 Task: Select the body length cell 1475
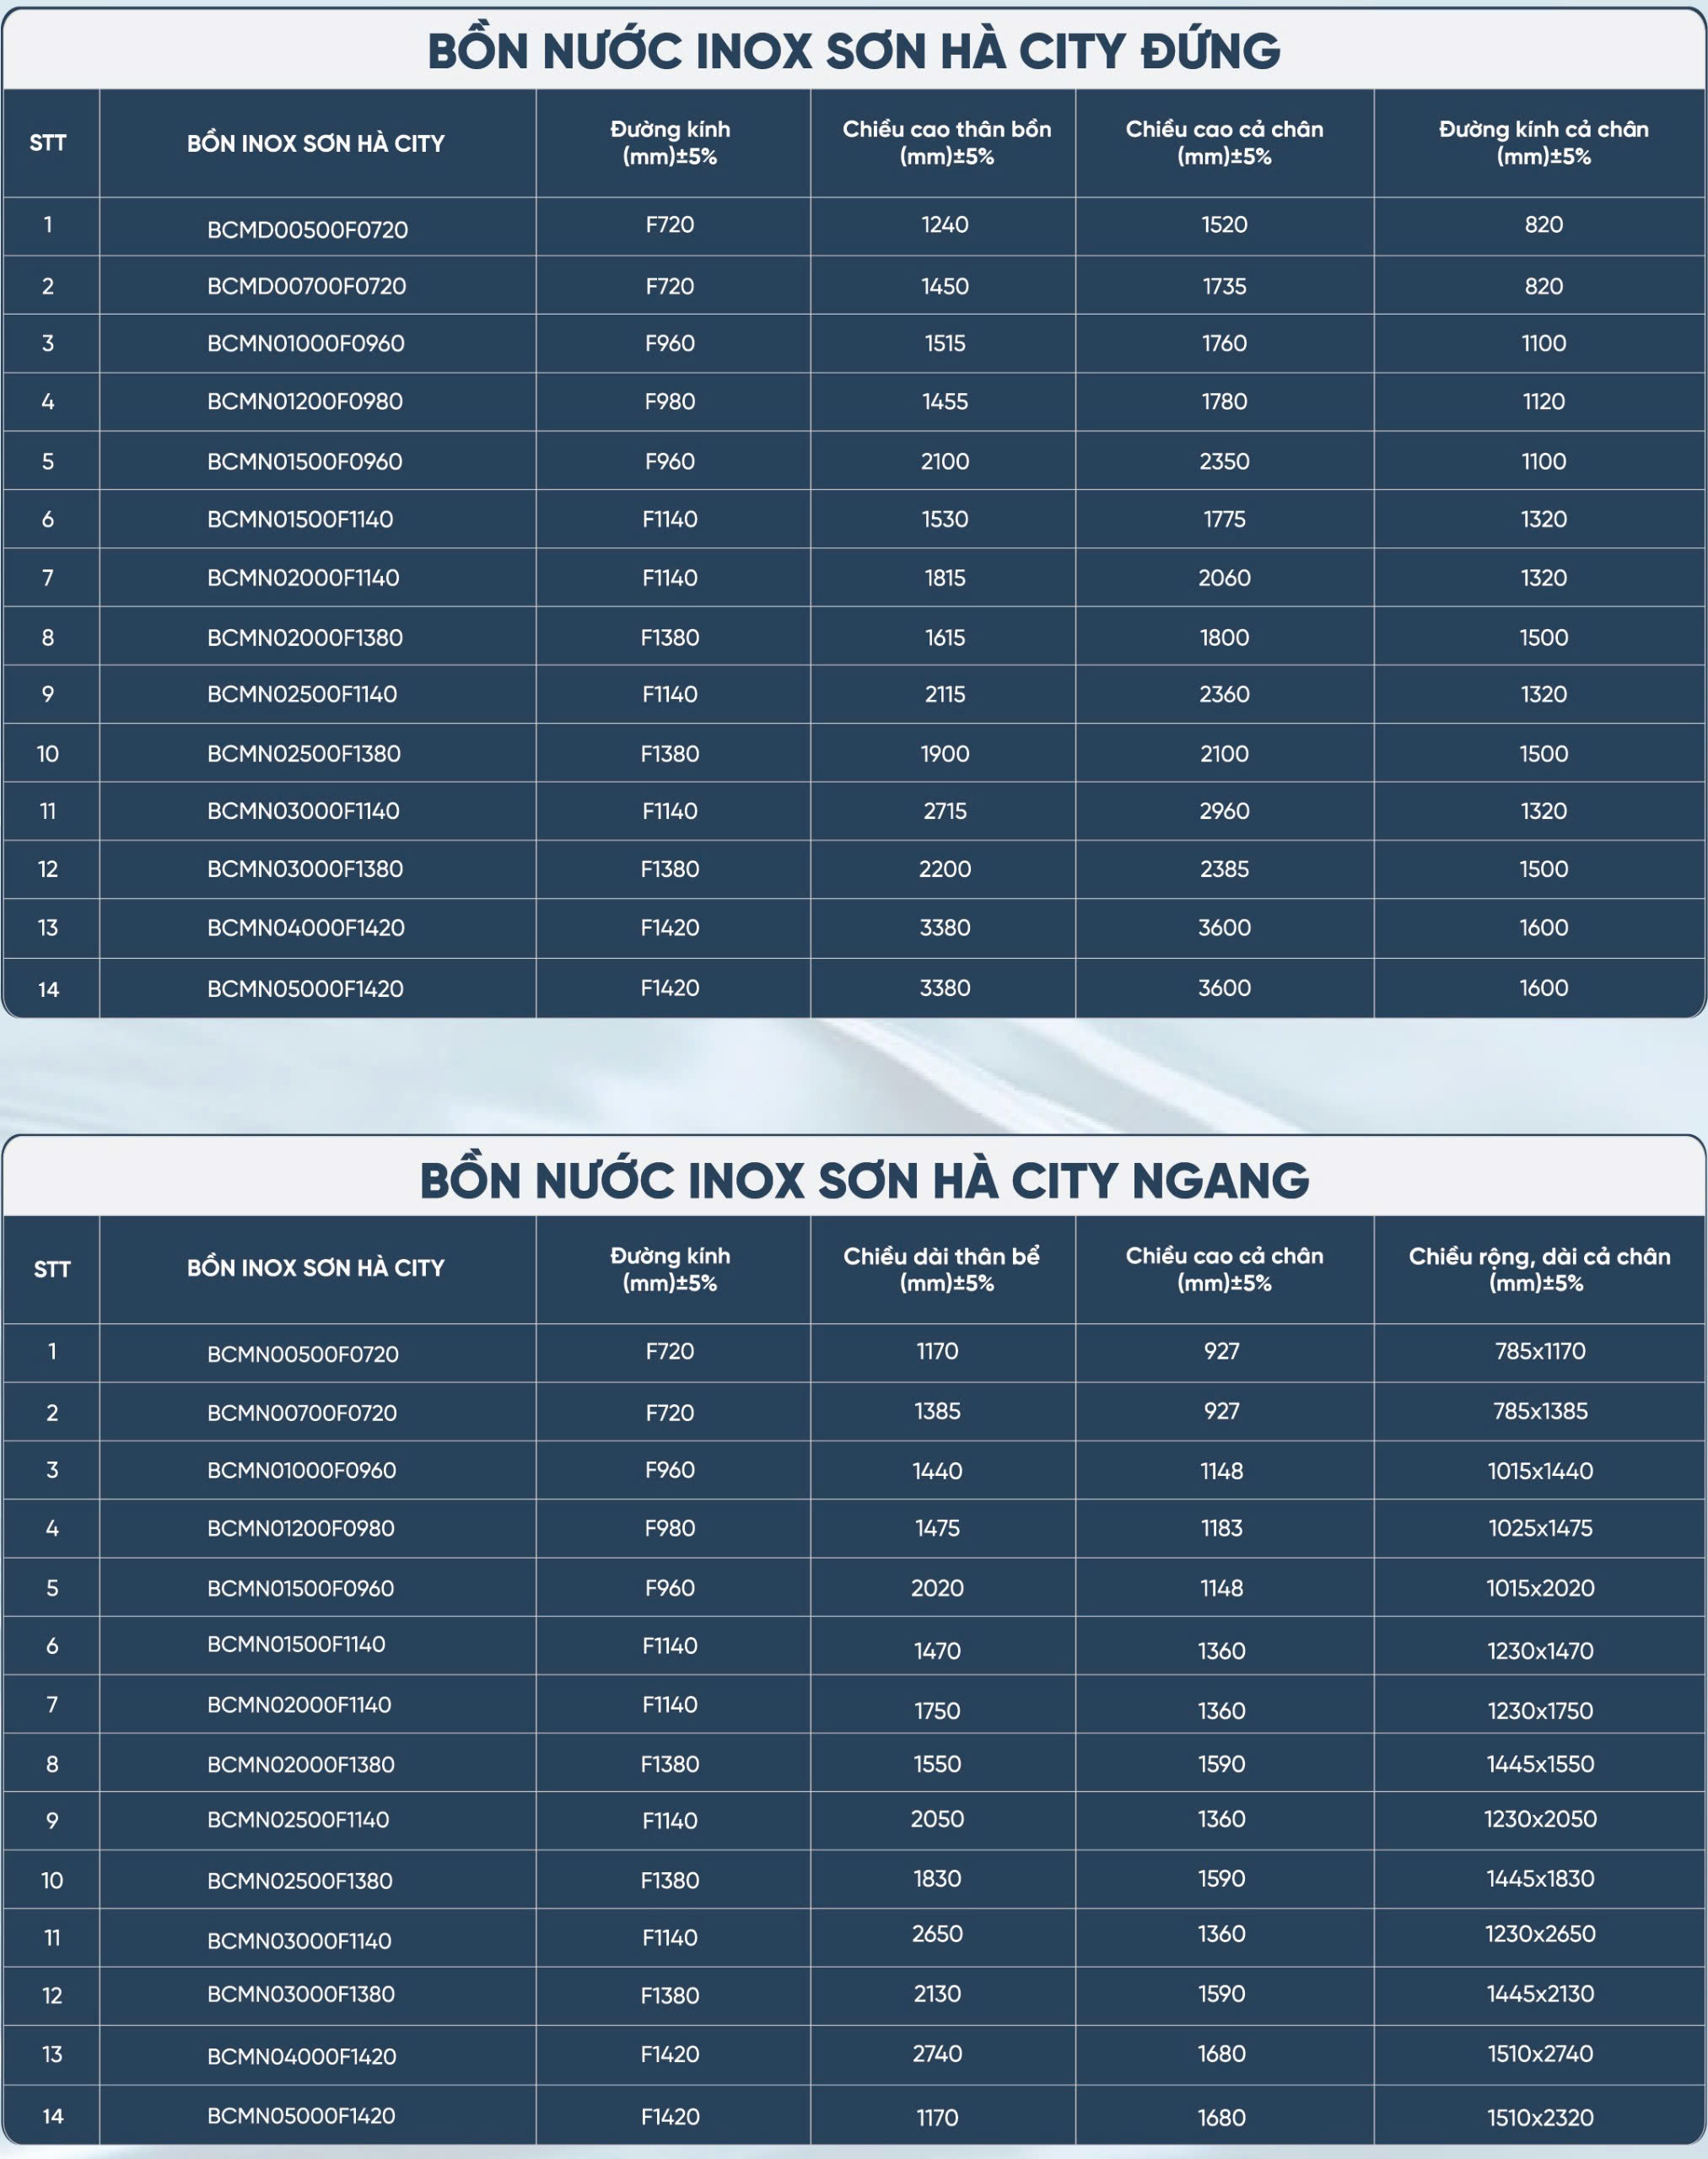pos(937,1528)
